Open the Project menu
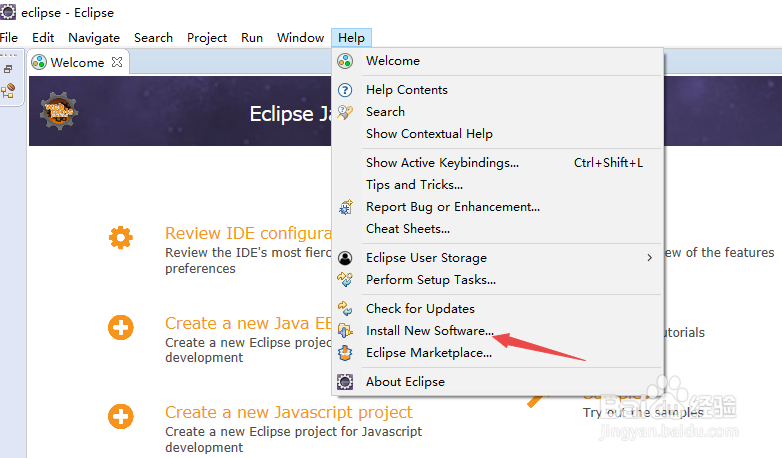 coord(207,38)
